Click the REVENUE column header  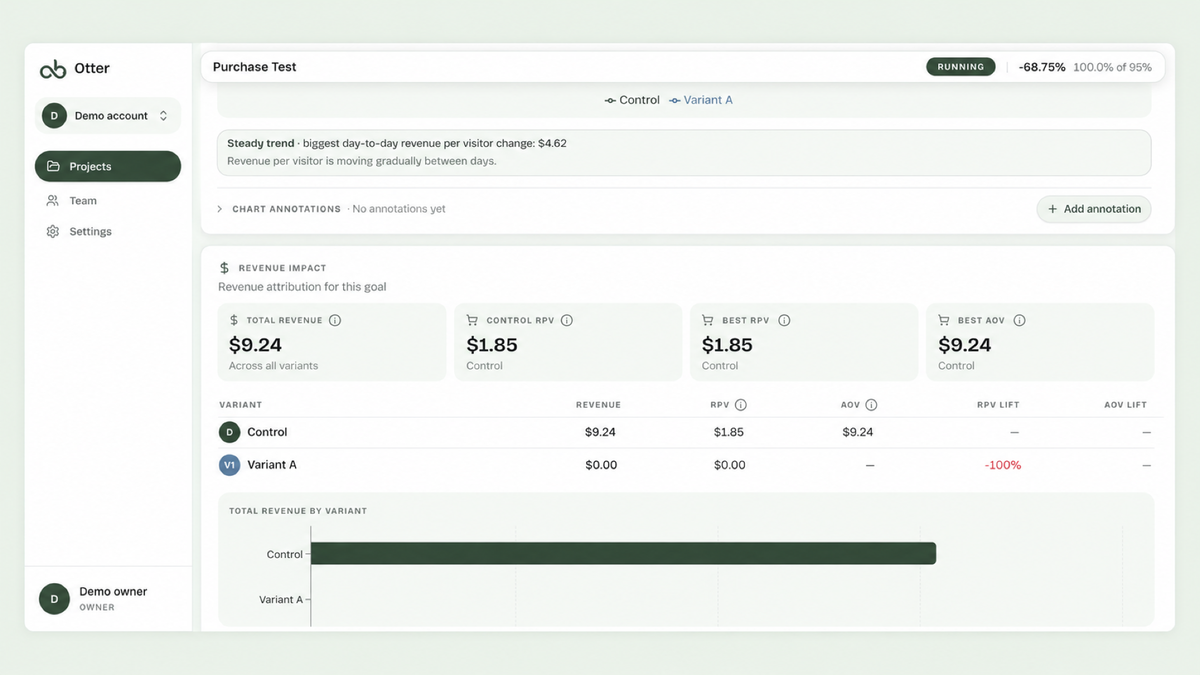coord(598,405)
